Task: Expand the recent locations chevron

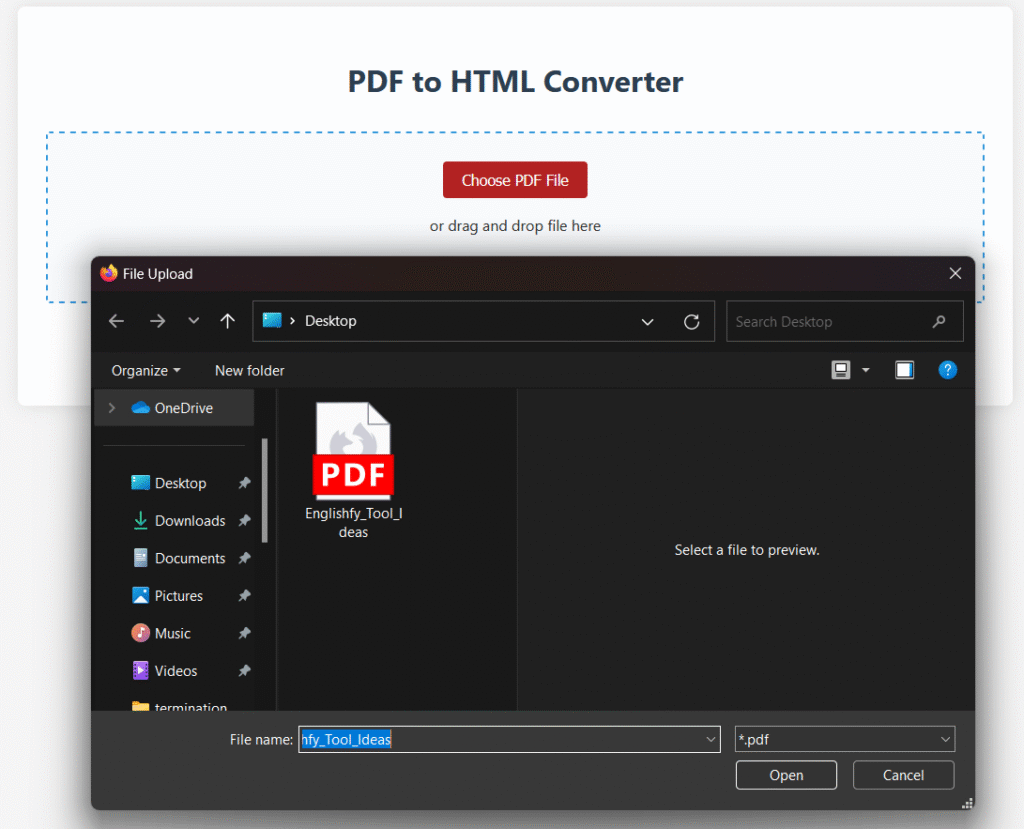Action: pos(193,321)
